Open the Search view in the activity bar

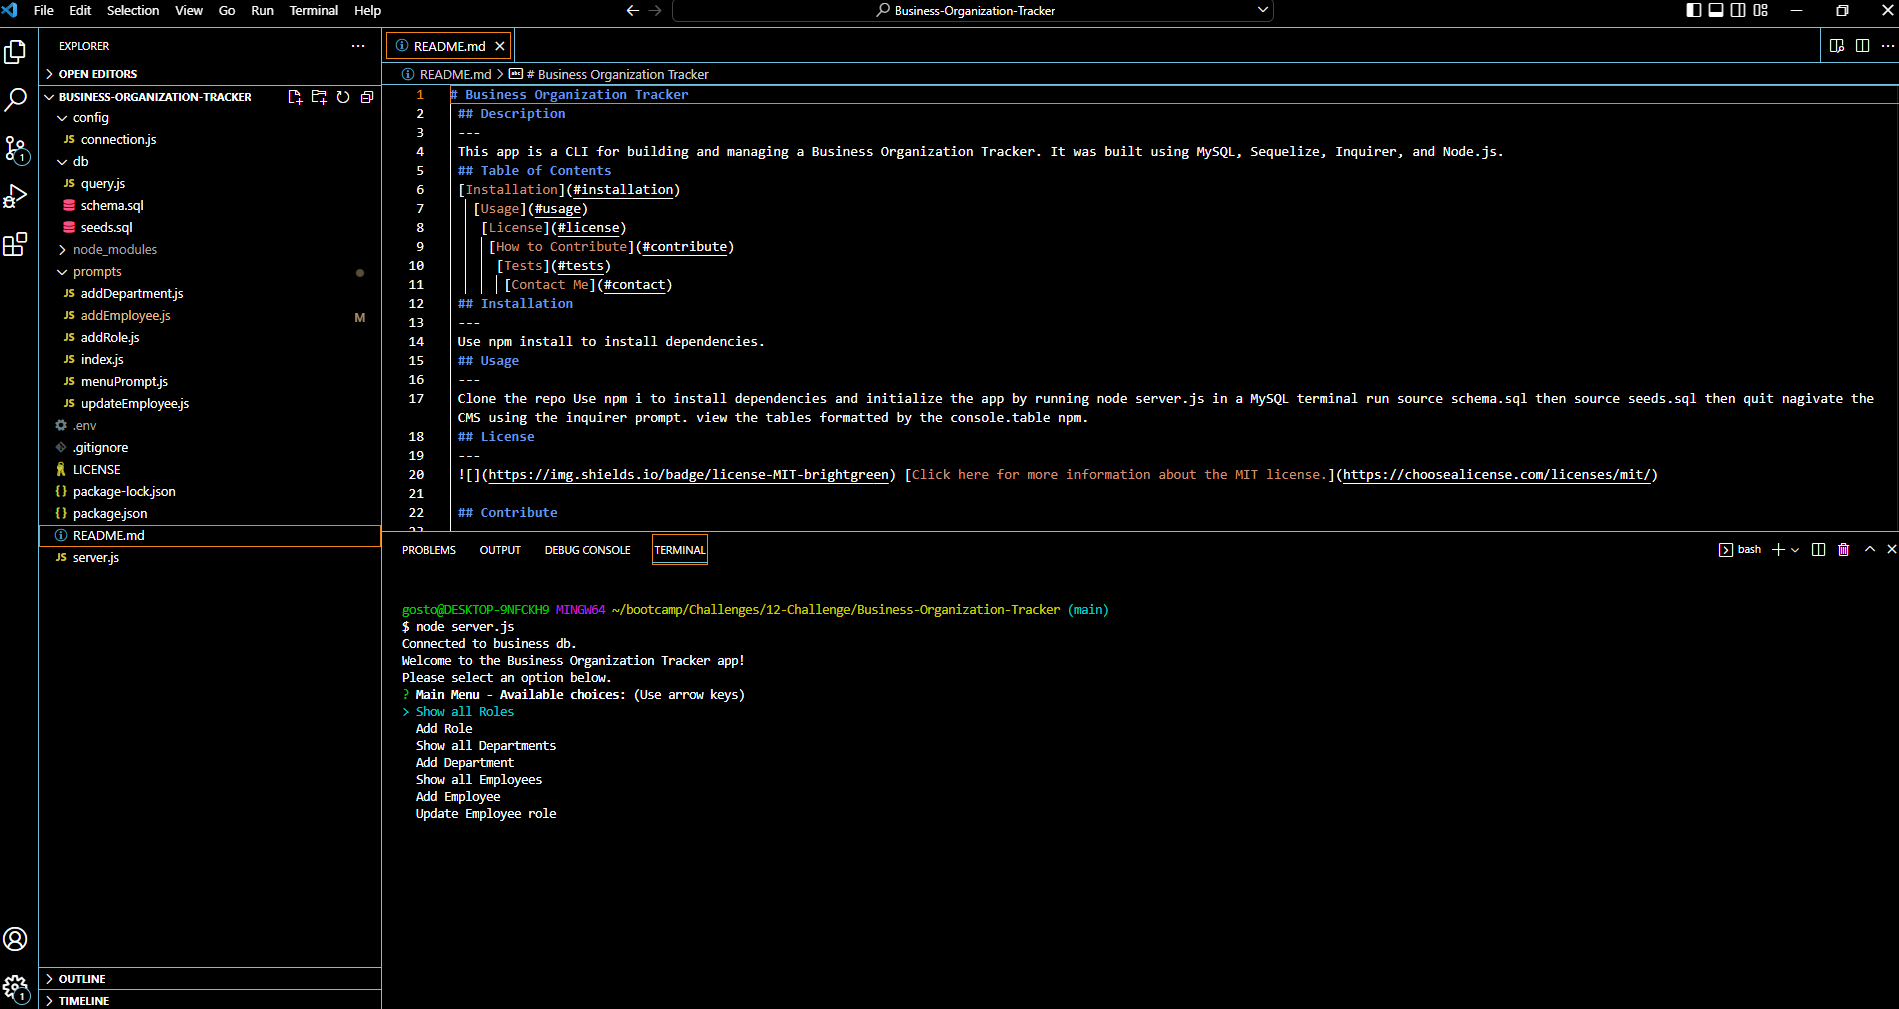pos(16,99)
